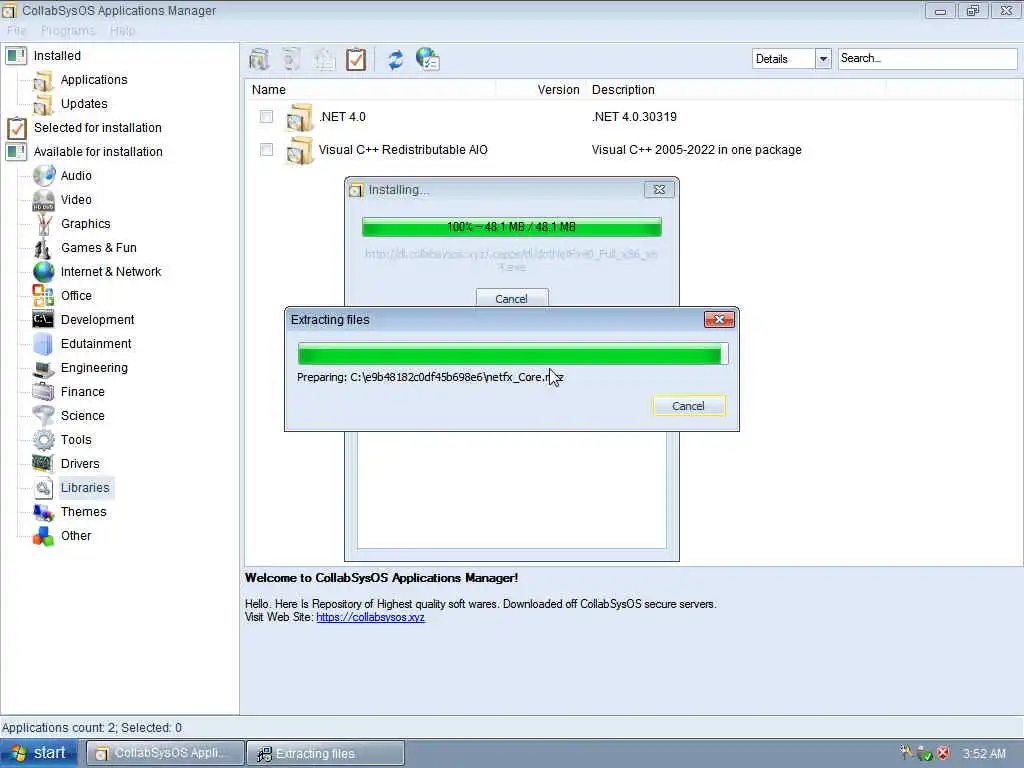Click the Preparing netfx_Core file path text
The image size is (1024, 768).
430,377
